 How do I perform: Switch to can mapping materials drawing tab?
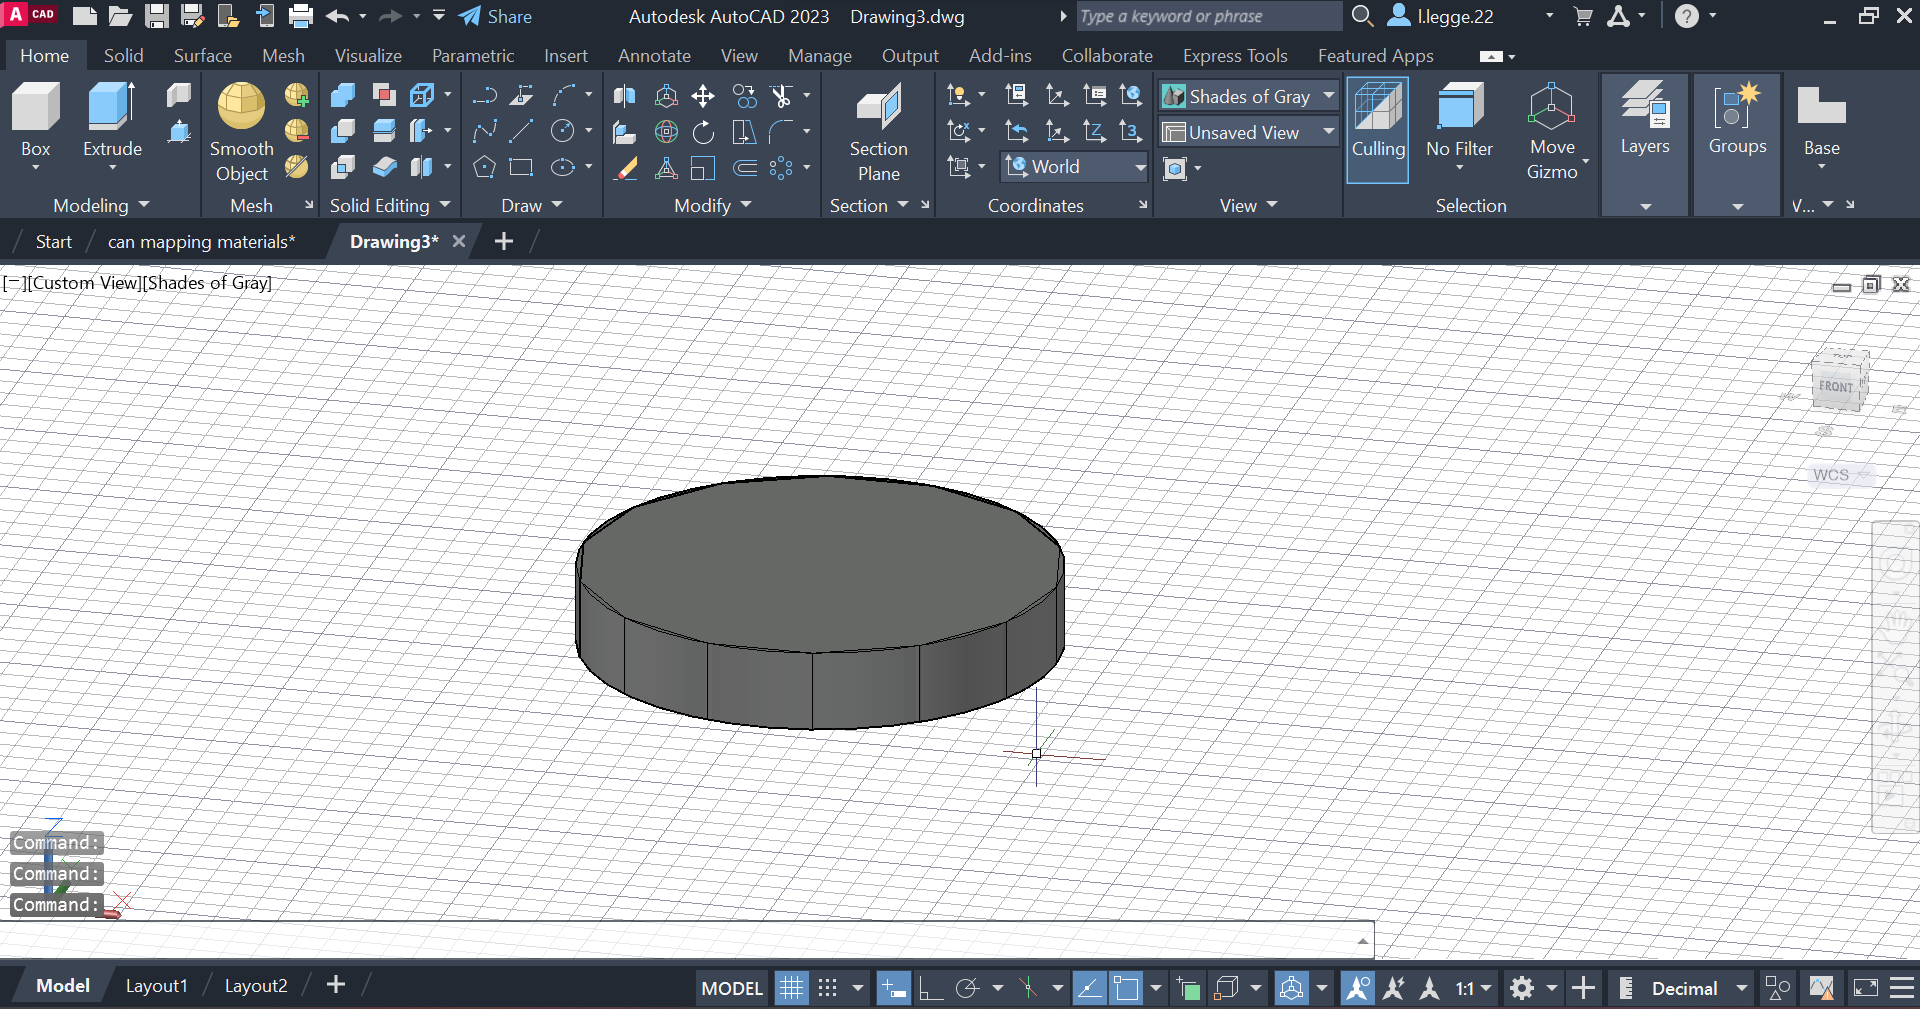pos(202,242)
